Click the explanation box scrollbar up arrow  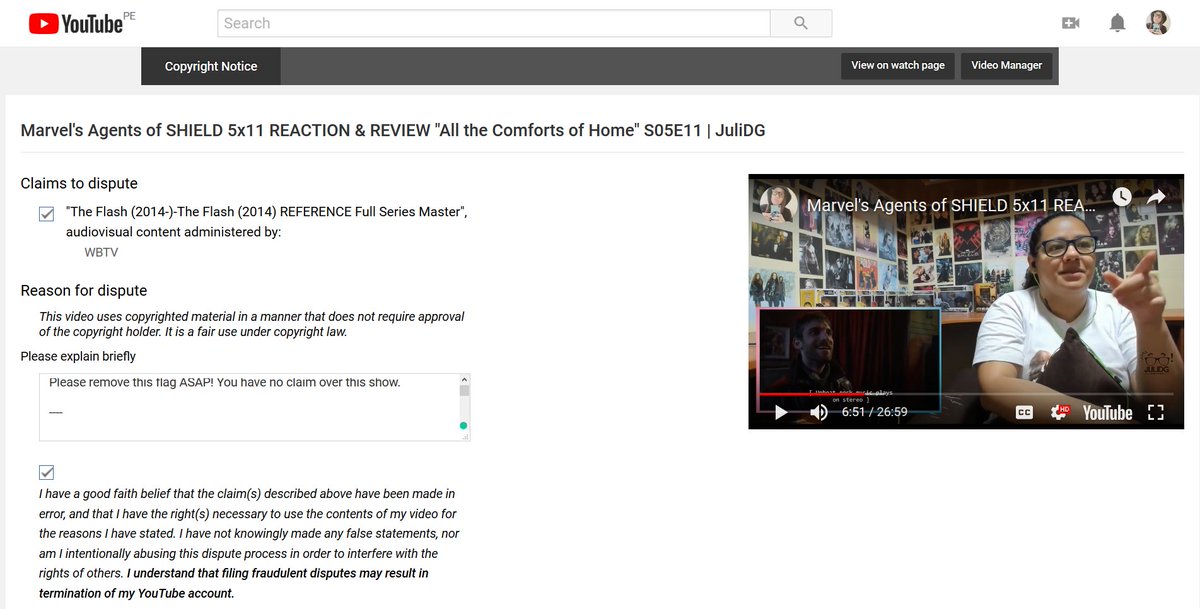464,381
